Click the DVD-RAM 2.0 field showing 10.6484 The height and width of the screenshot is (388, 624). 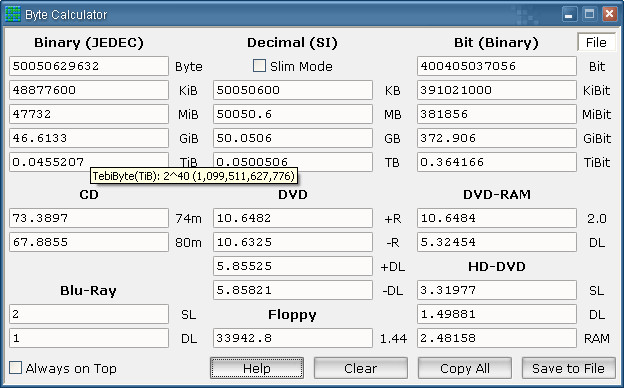pyautogui.click(x=497, y=218)
